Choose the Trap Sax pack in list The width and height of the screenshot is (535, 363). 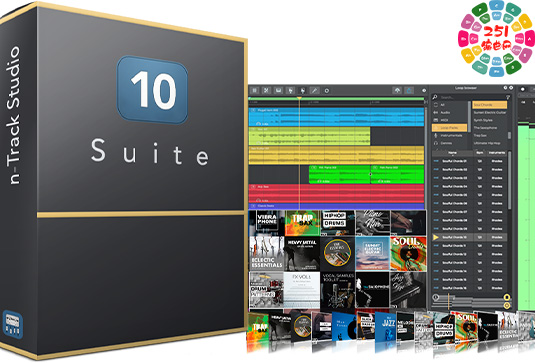490,135
